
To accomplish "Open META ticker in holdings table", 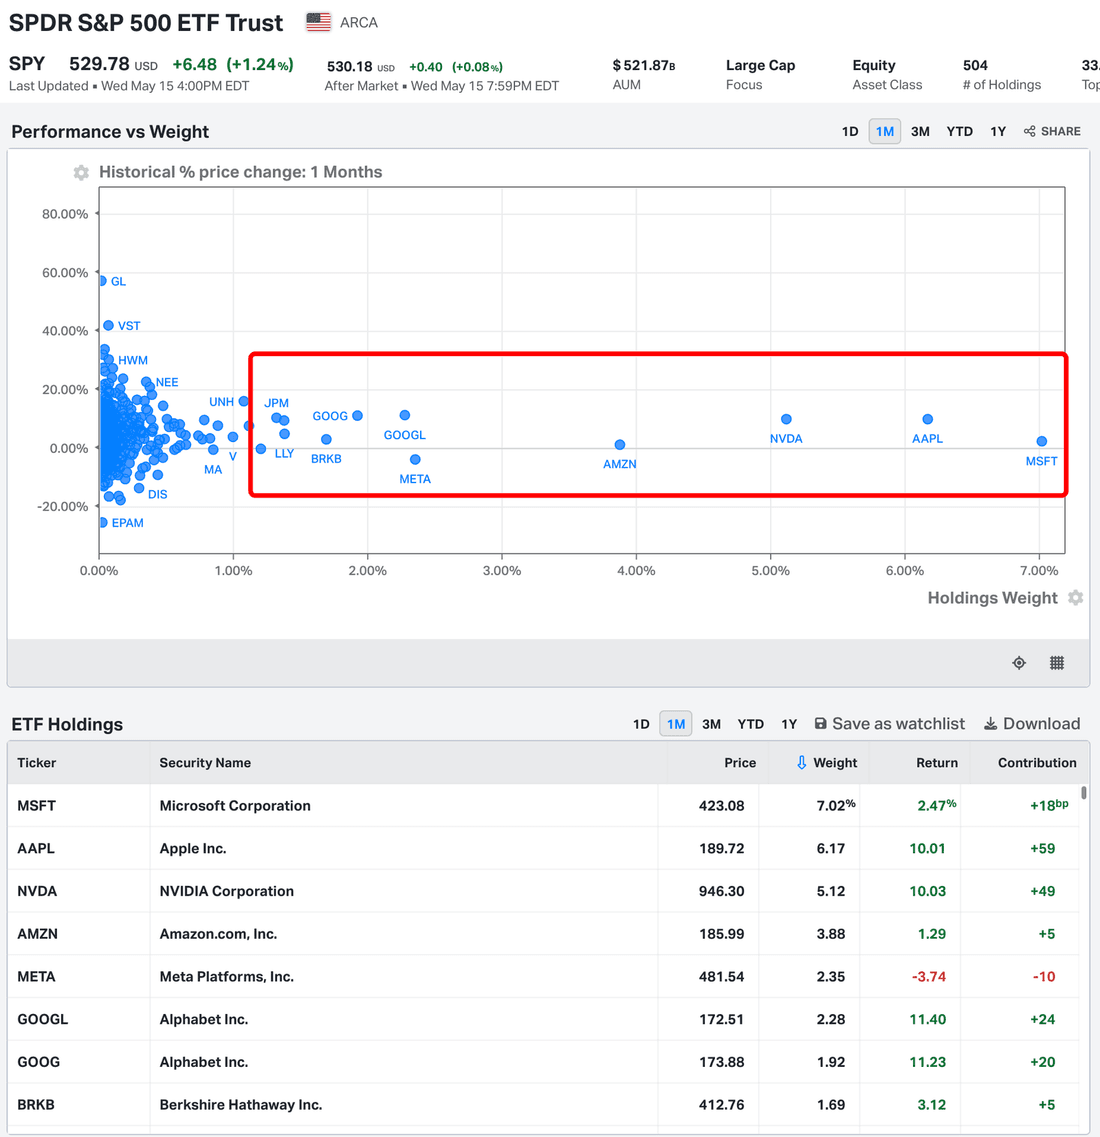I will pos(36,977).
